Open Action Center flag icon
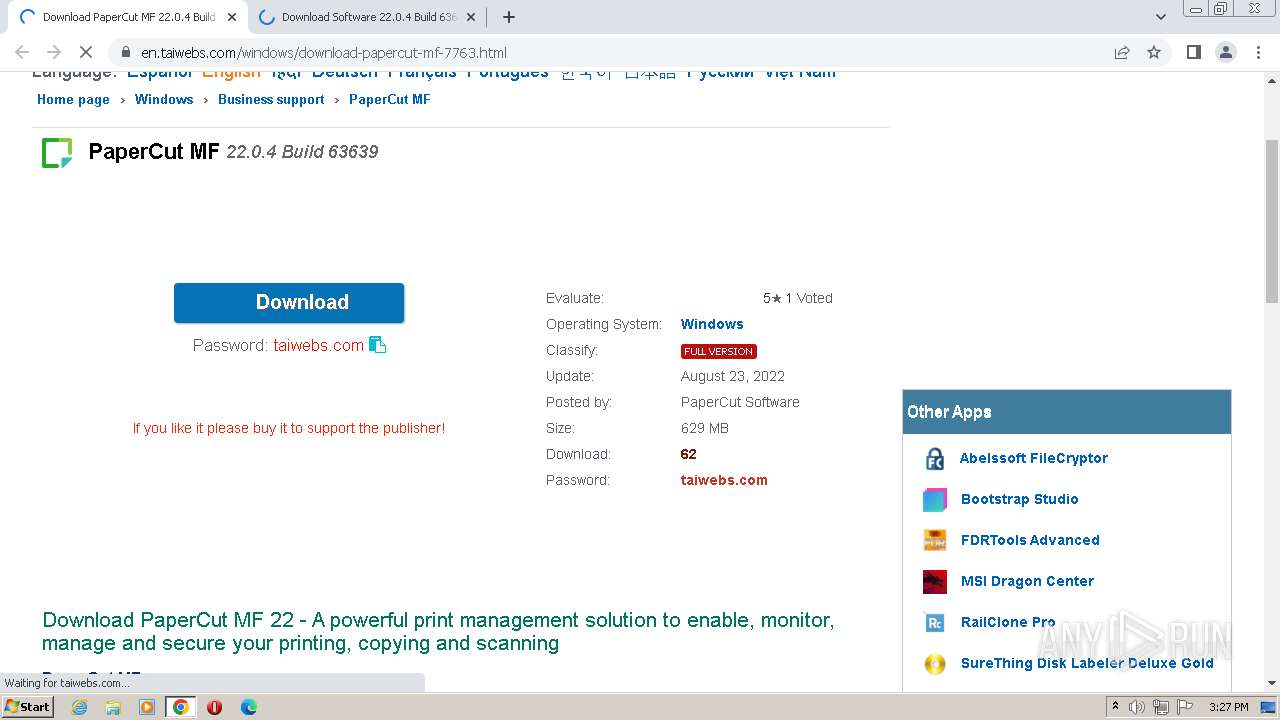Image resolution: width=1280 pixels, height=720 pixels. pyautogui.click(x=1183, y=707)
